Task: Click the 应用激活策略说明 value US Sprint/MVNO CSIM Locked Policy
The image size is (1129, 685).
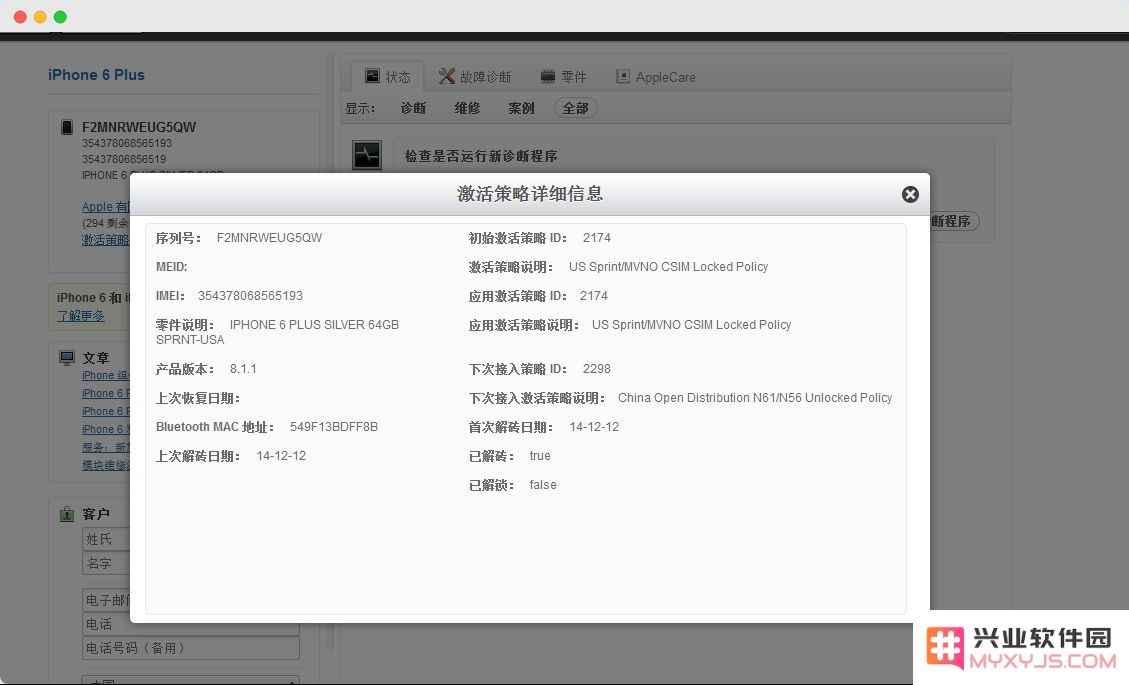Action: [x=692, y=325]
